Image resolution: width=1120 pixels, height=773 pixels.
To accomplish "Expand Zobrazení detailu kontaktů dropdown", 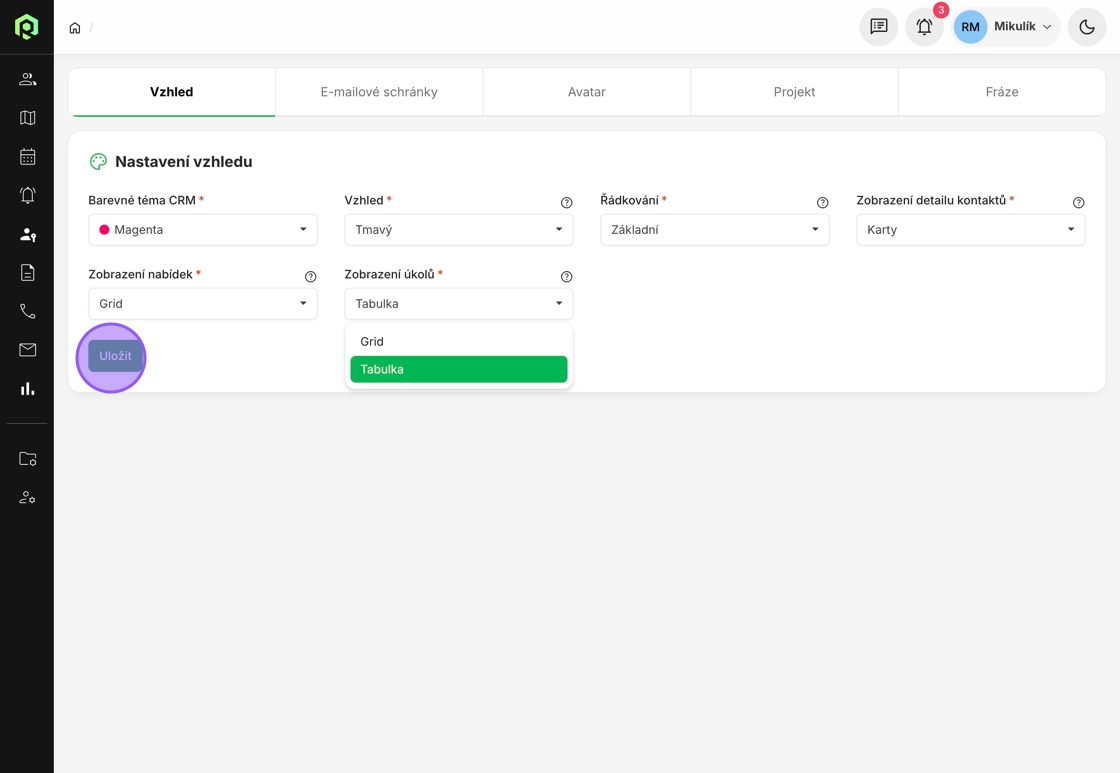I will (970, 230).
